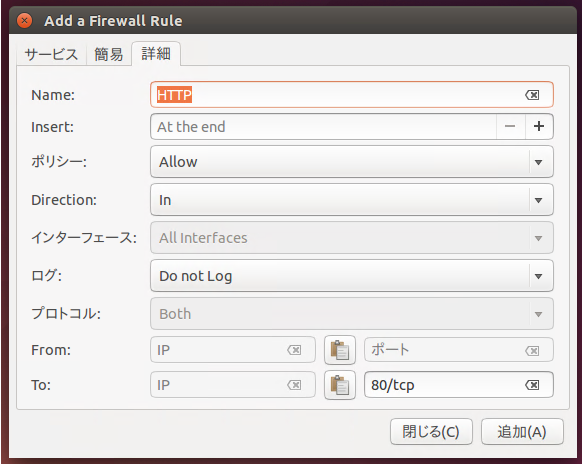
Task: Clear the 80/tcp port field
Action: [532, 385]
